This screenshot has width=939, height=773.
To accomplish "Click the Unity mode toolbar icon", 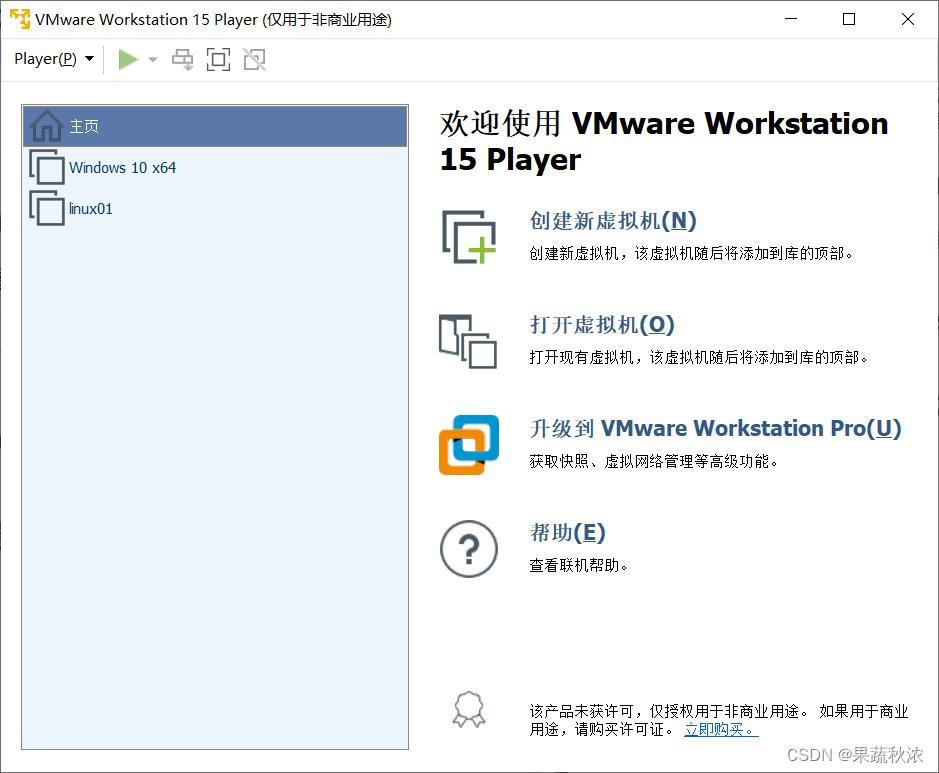I will pyautogui.click(x=253, y=59).
